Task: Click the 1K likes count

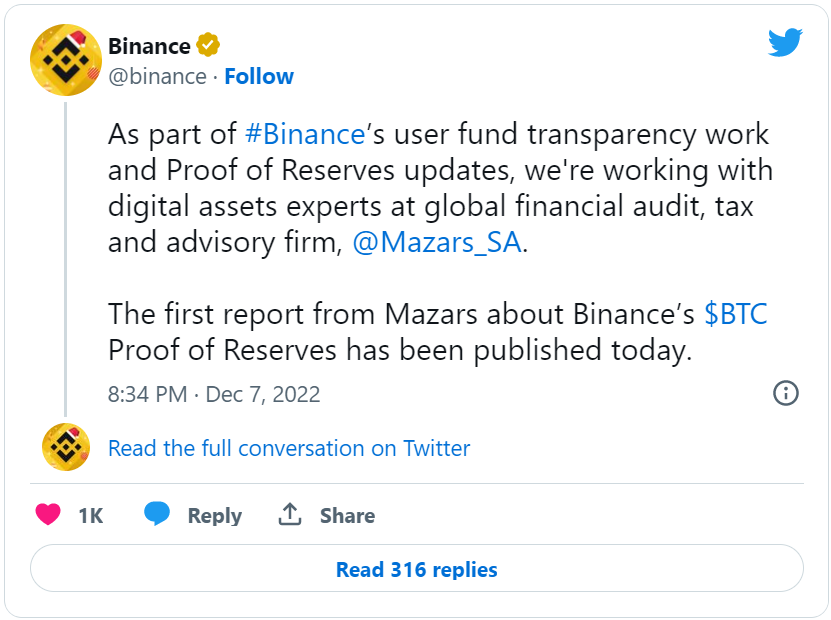Action: pyautogui.click(x=91, y=516)
